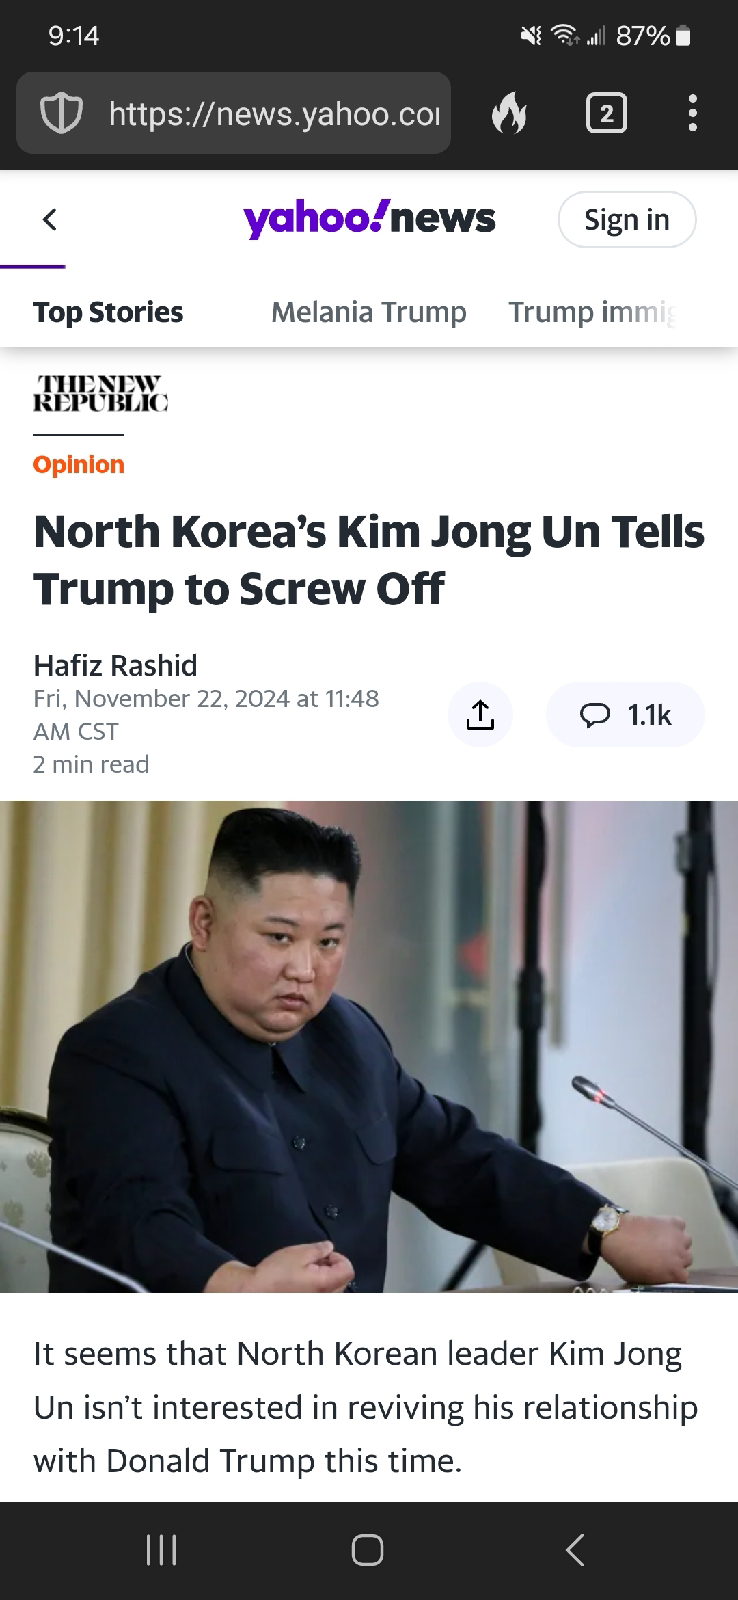Viewport: 738px width, 1600px height.
Task: Tap the back chevron in Yahoo header
Action: click(x=49, y=219)
